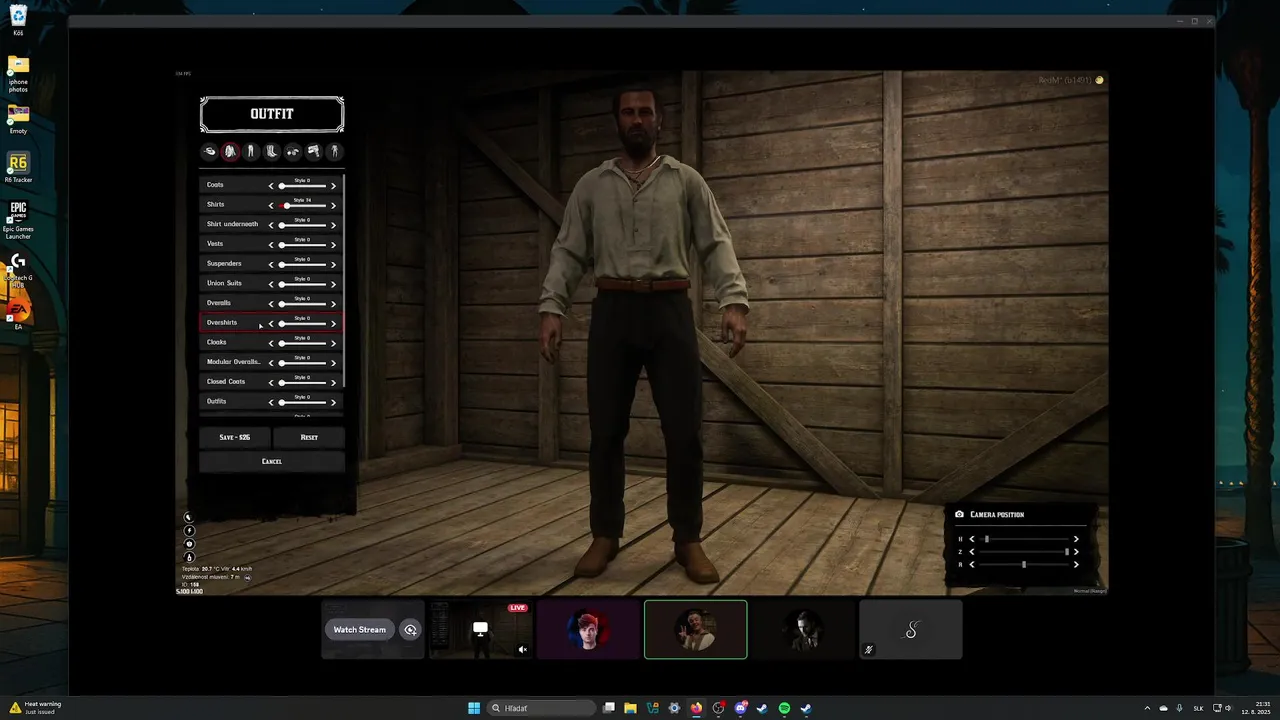
Task: Click next style arrow for Overshirts
Action: (333, 323)
